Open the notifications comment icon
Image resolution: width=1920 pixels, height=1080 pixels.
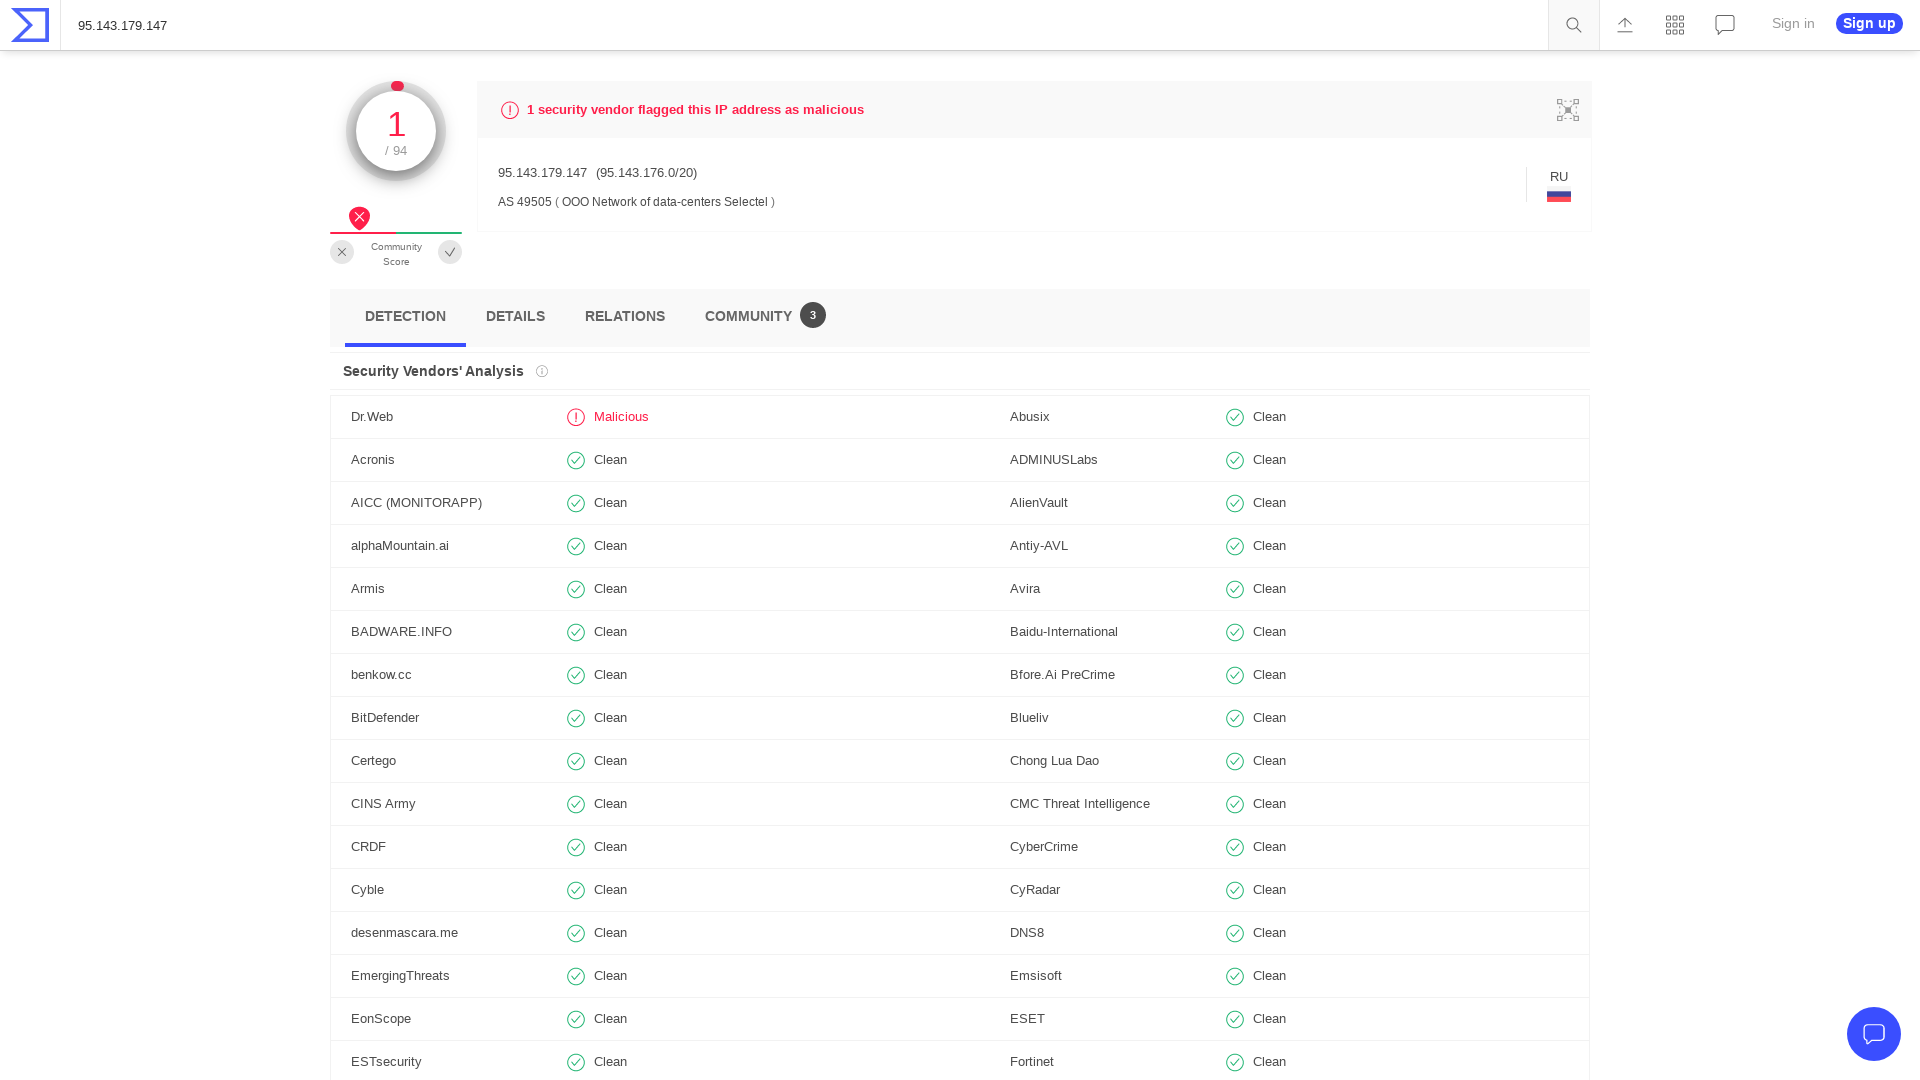pyautogui.click(x=1725, y=25)
